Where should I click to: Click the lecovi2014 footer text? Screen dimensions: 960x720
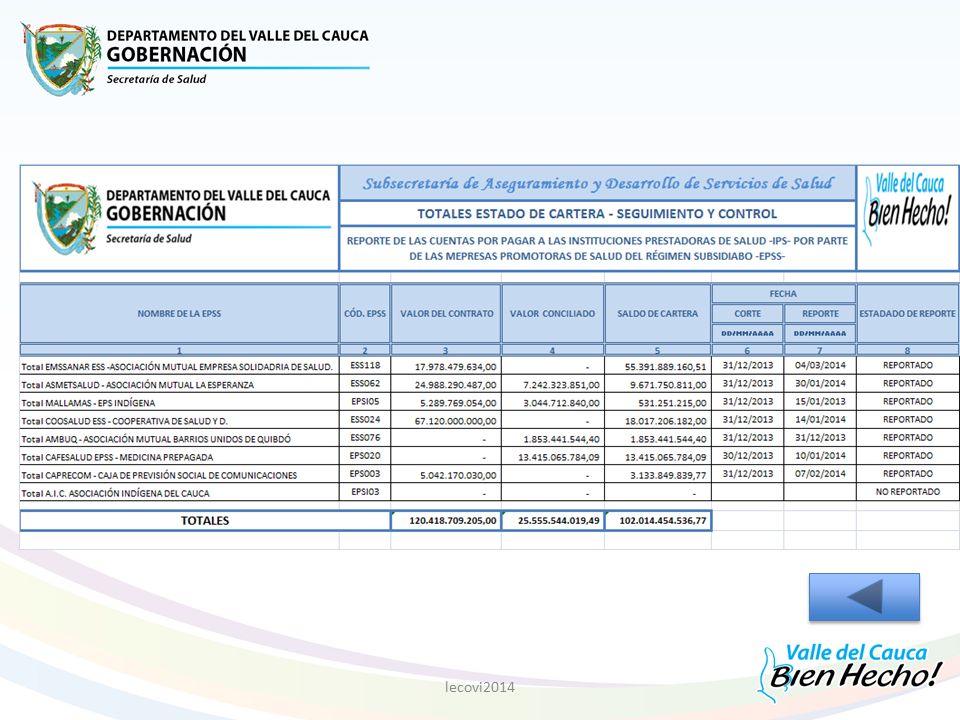(x=480, y=688)
